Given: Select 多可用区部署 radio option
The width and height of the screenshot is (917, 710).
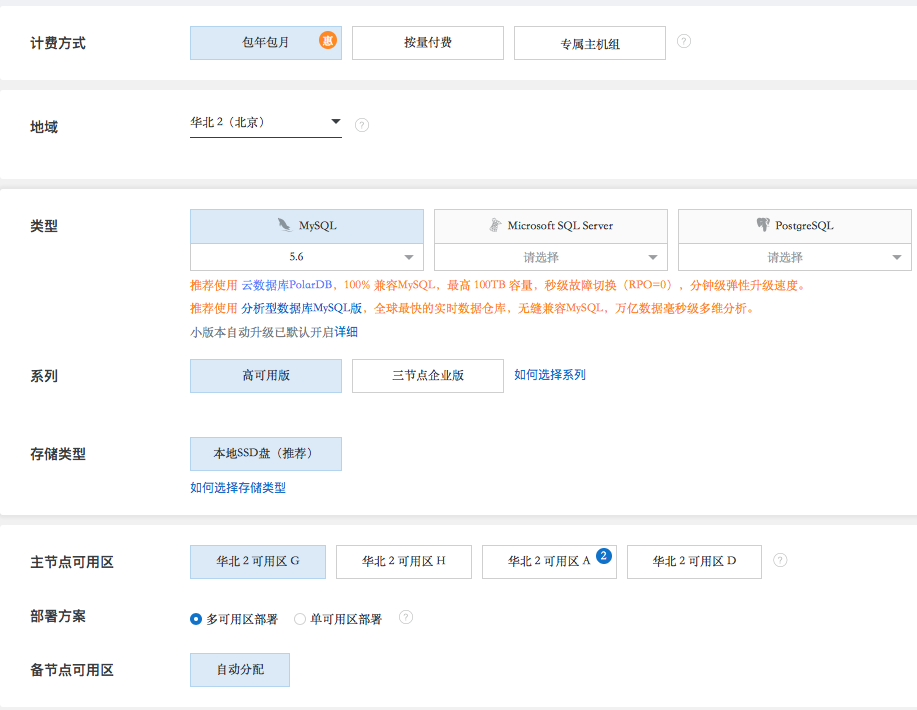Looking at the screenshot, I should click(x=196, y=619).
